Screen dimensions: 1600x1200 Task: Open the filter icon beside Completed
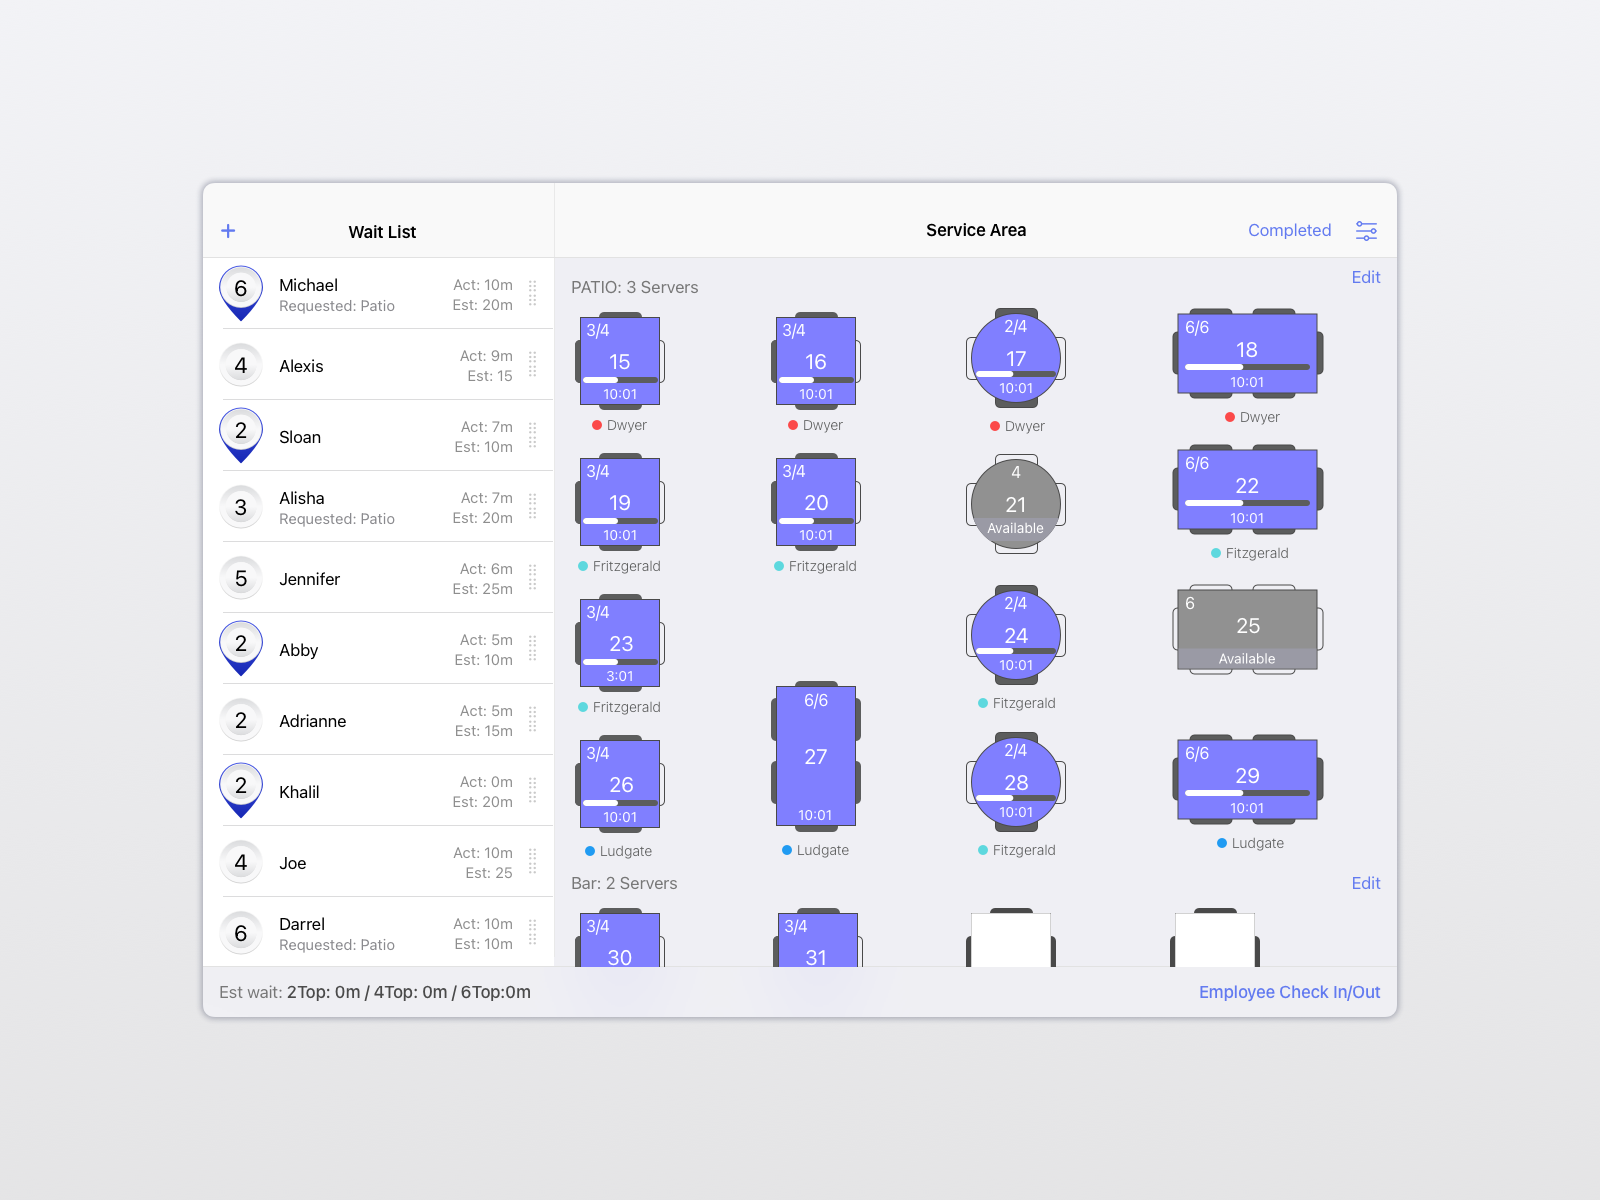pyautogui.click(x=1367, y=230)
